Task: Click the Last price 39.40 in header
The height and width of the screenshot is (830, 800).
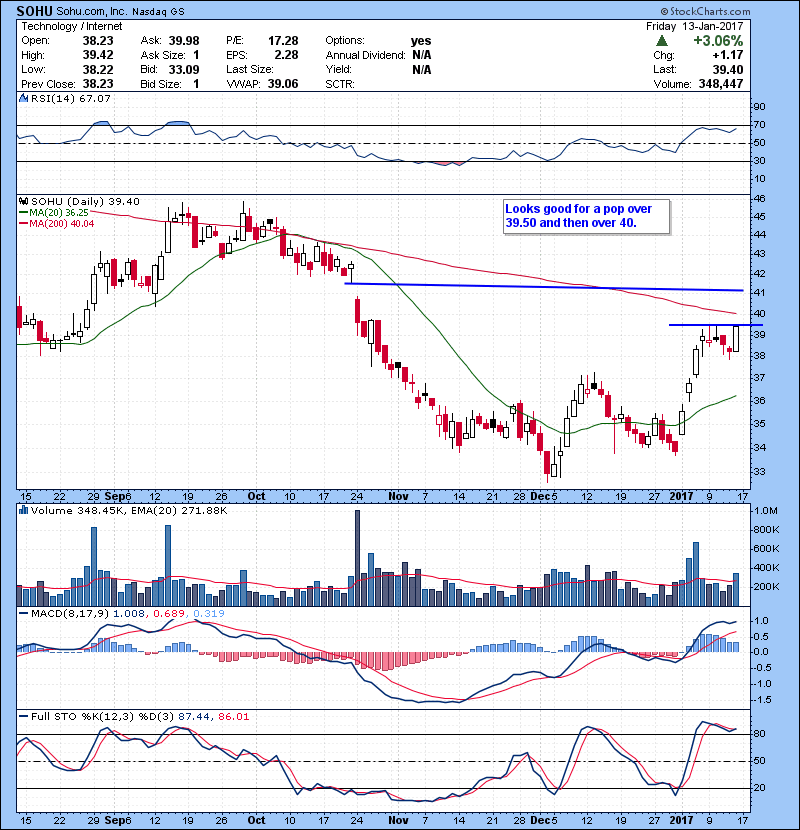Action: tap(727, 69)
